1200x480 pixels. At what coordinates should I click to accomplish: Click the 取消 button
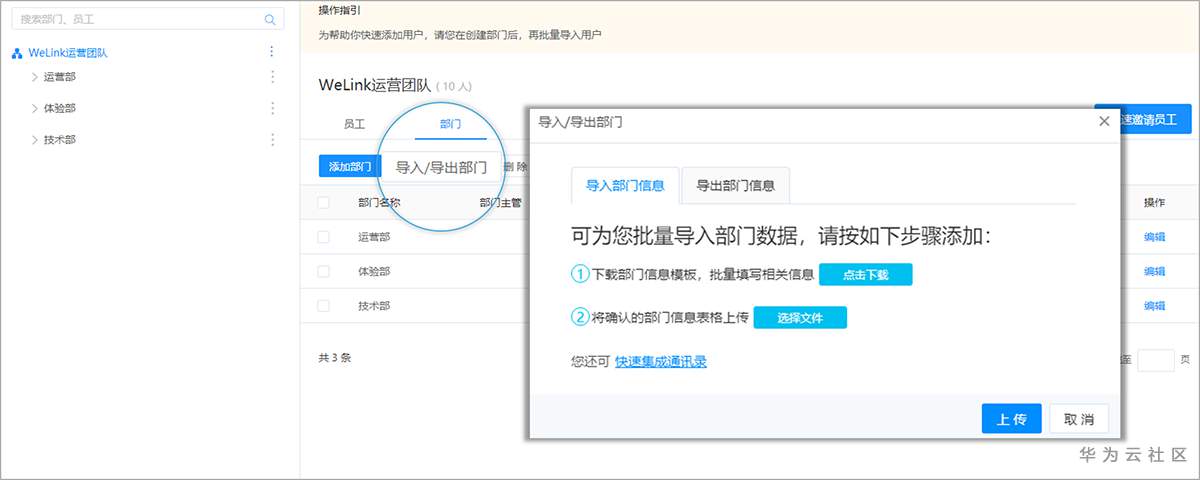(1079, 419)
